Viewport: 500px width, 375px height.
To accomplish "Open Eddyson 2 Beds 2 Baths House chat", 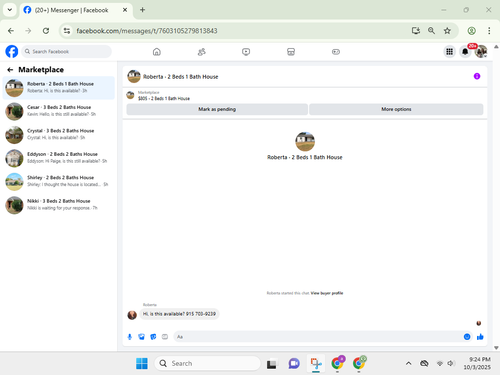I will (x=59, y=158).
